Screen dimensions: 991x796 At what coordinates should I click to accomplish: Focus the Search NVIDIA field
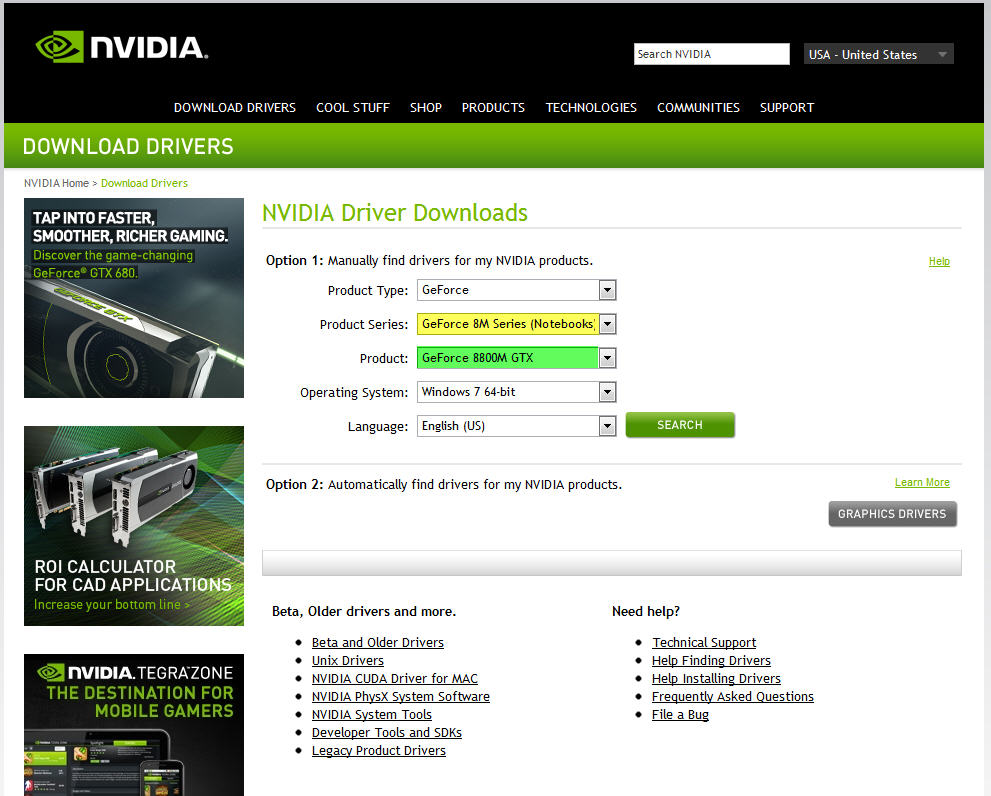pyautogui.click(x=711, y=54)
